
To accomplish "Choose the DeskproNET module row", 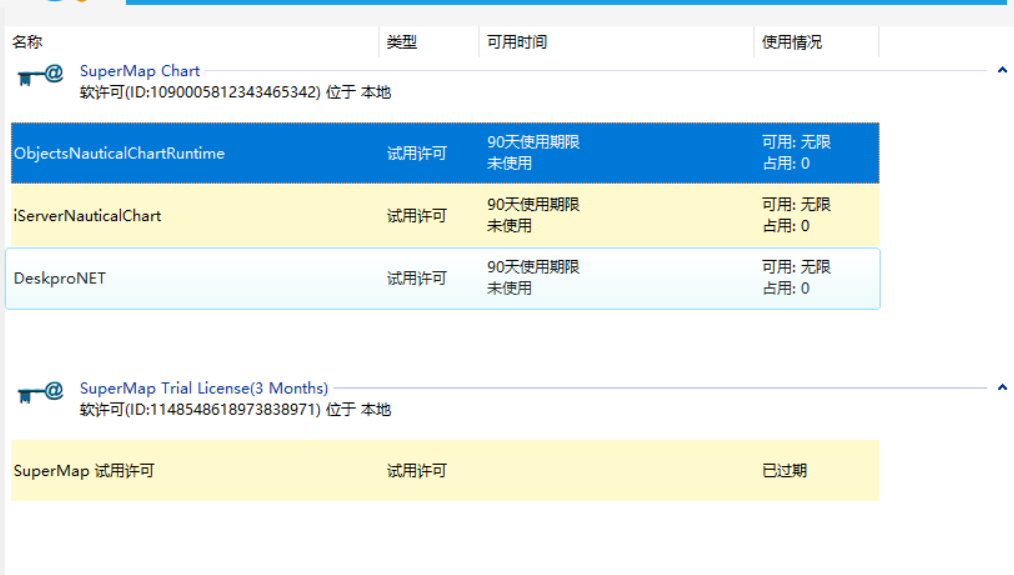I will pos(60,278).
